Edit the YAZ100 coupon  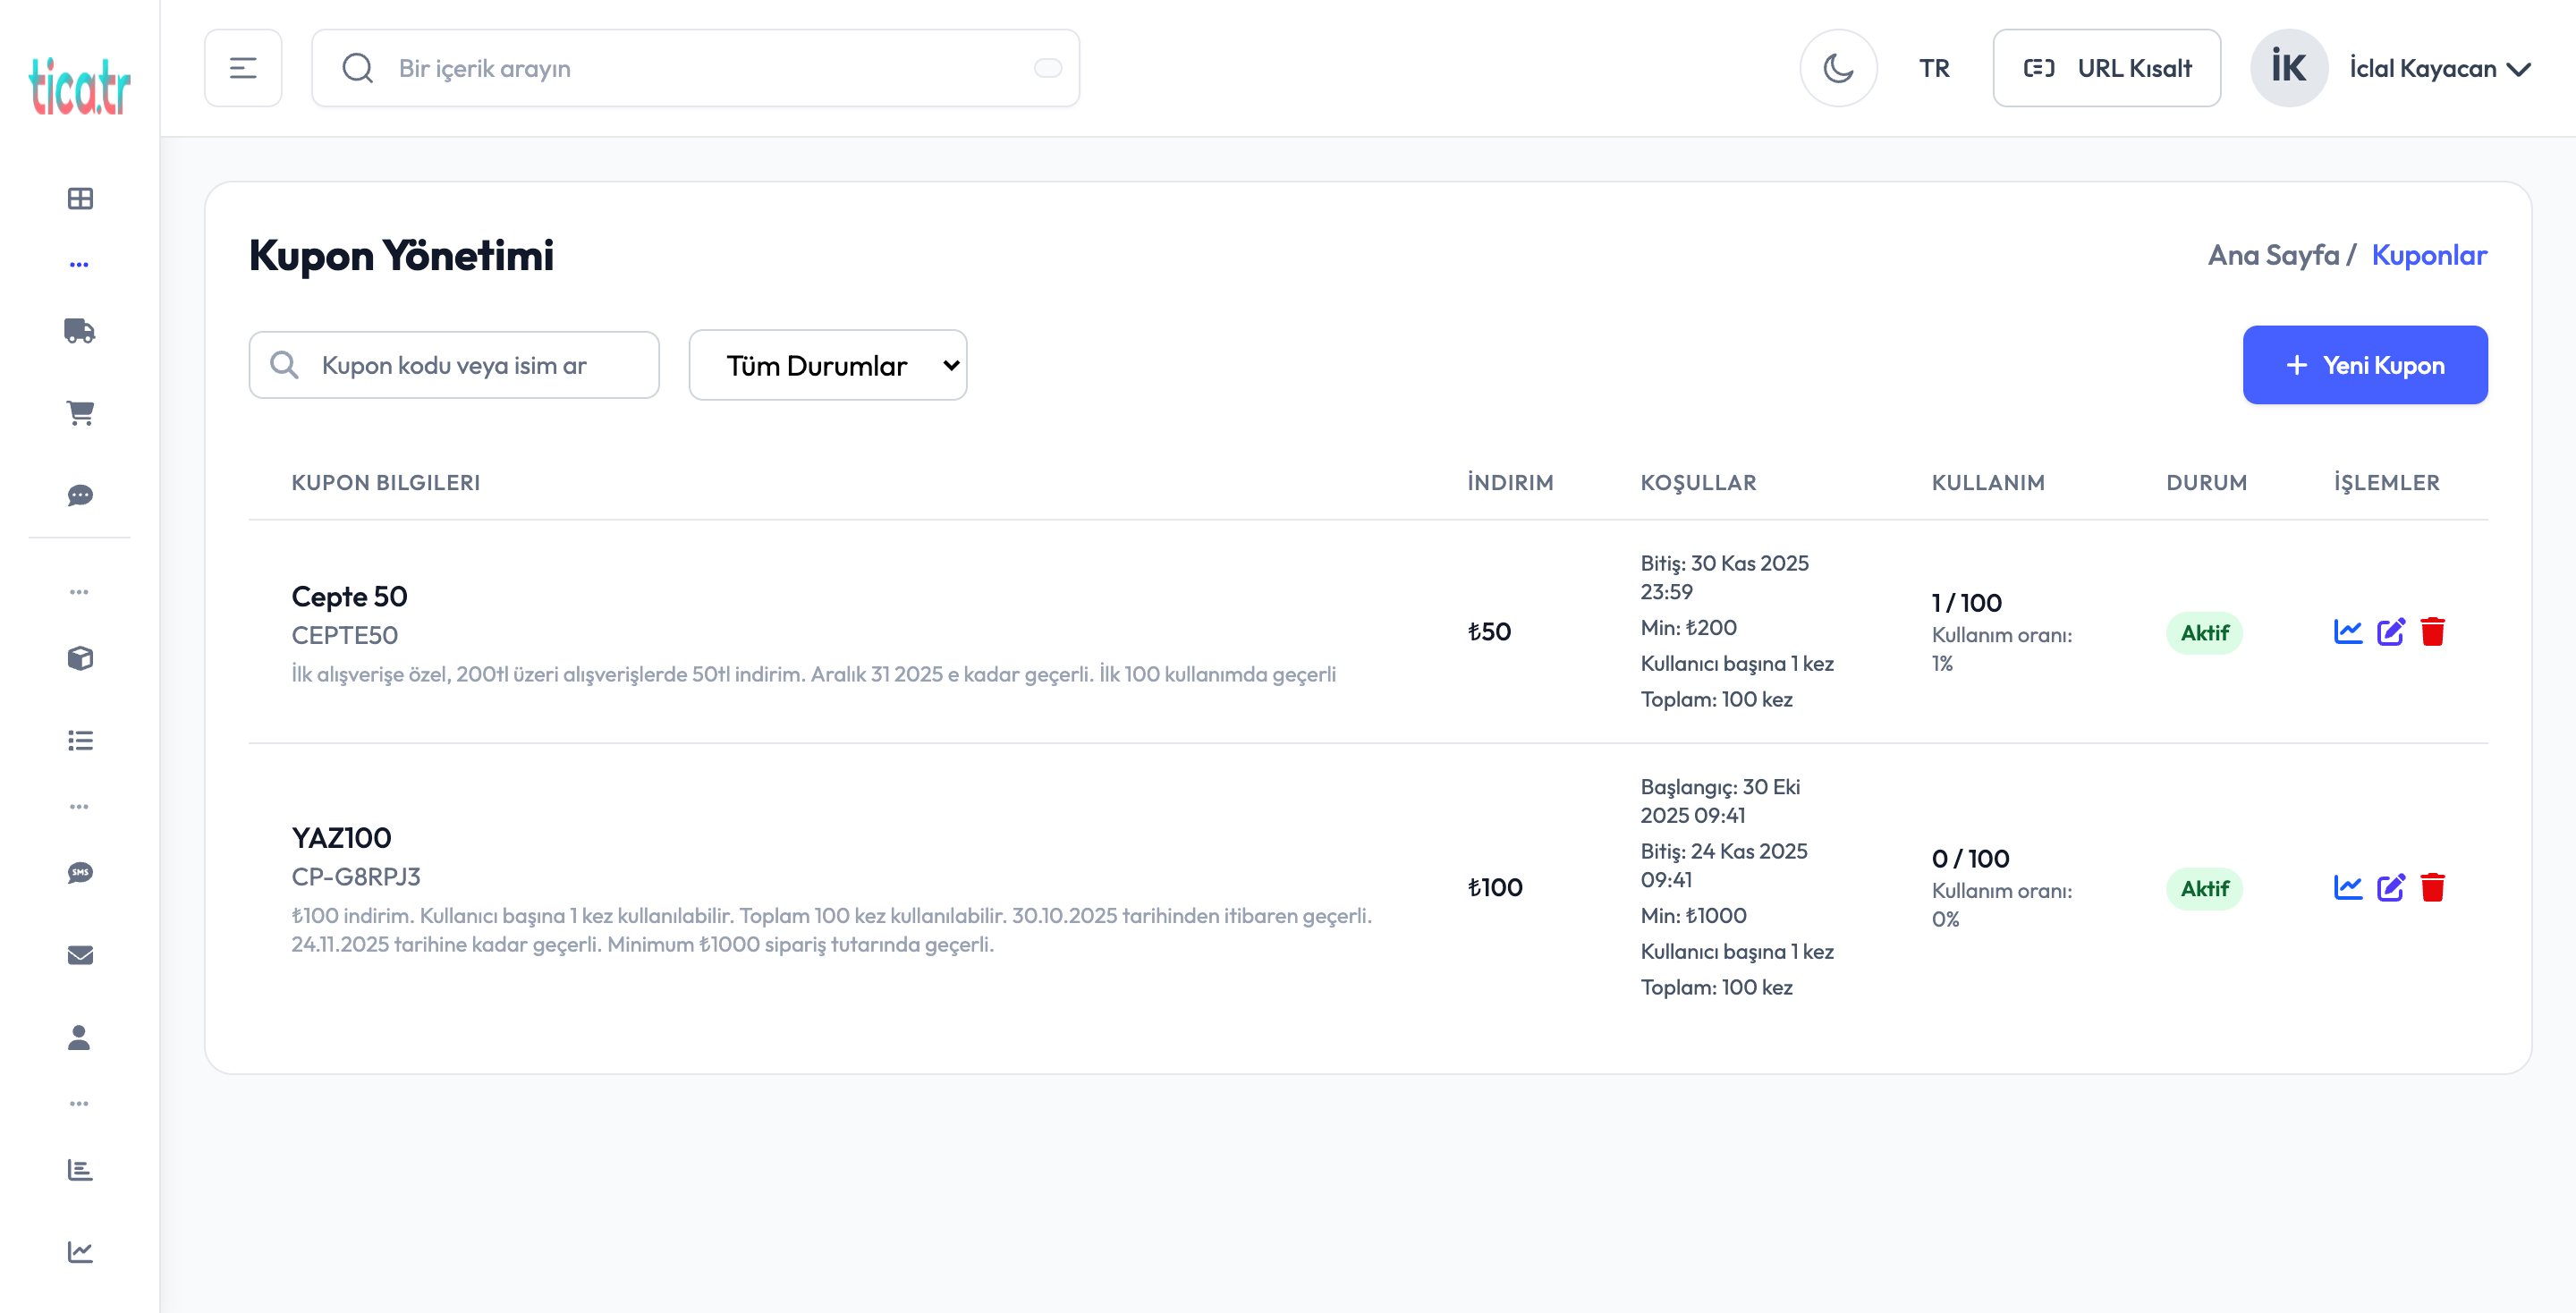click(2390, 888)
